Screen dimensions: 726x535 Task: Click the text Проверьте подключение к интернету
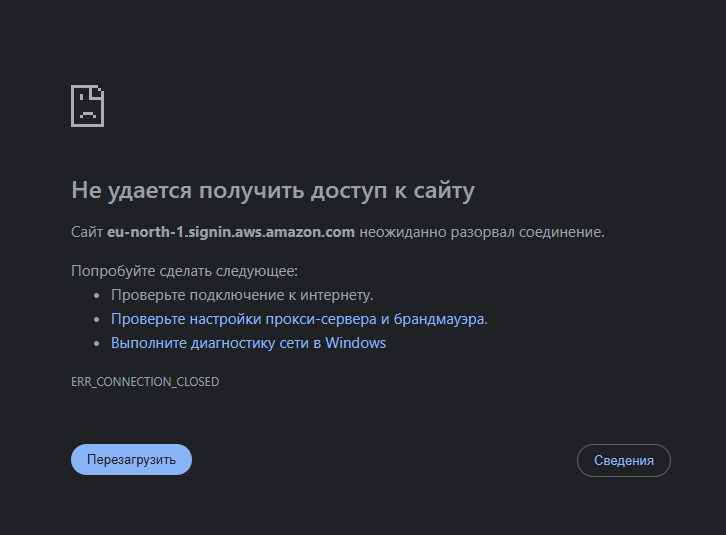point(242,295)
